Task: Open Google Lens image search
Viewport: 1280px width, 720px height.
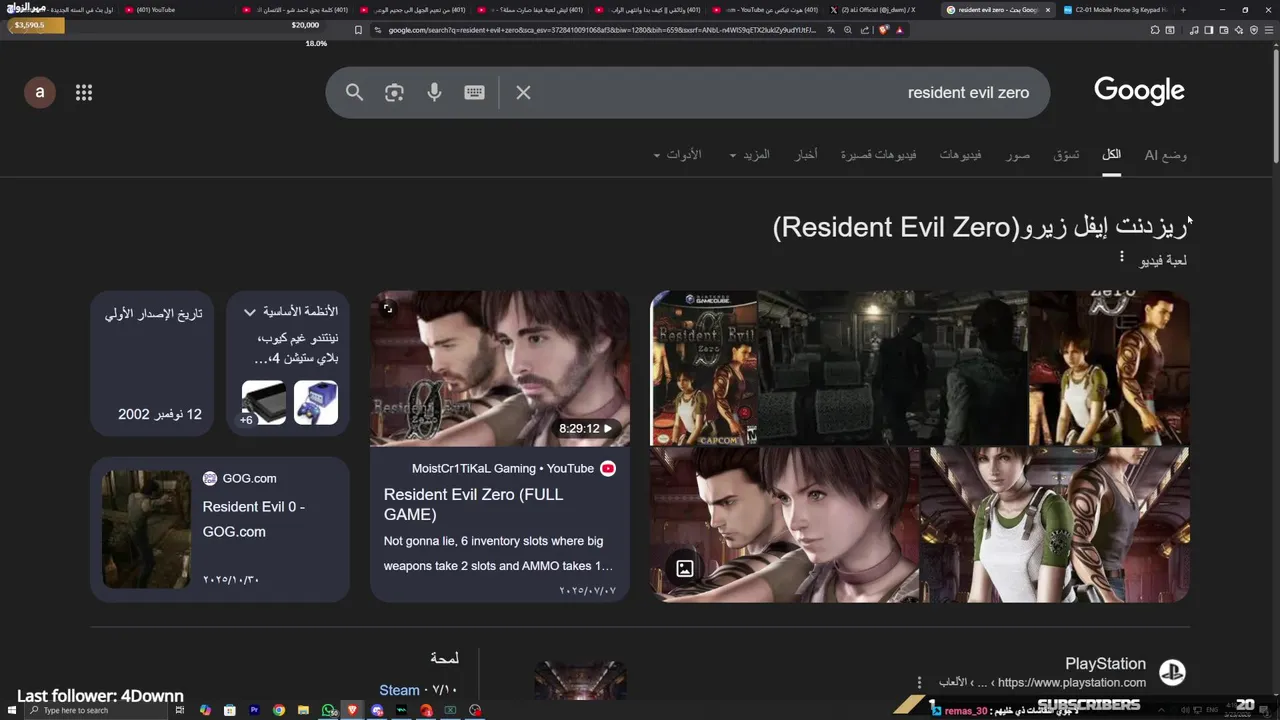Action: click(x=394, y=92)
